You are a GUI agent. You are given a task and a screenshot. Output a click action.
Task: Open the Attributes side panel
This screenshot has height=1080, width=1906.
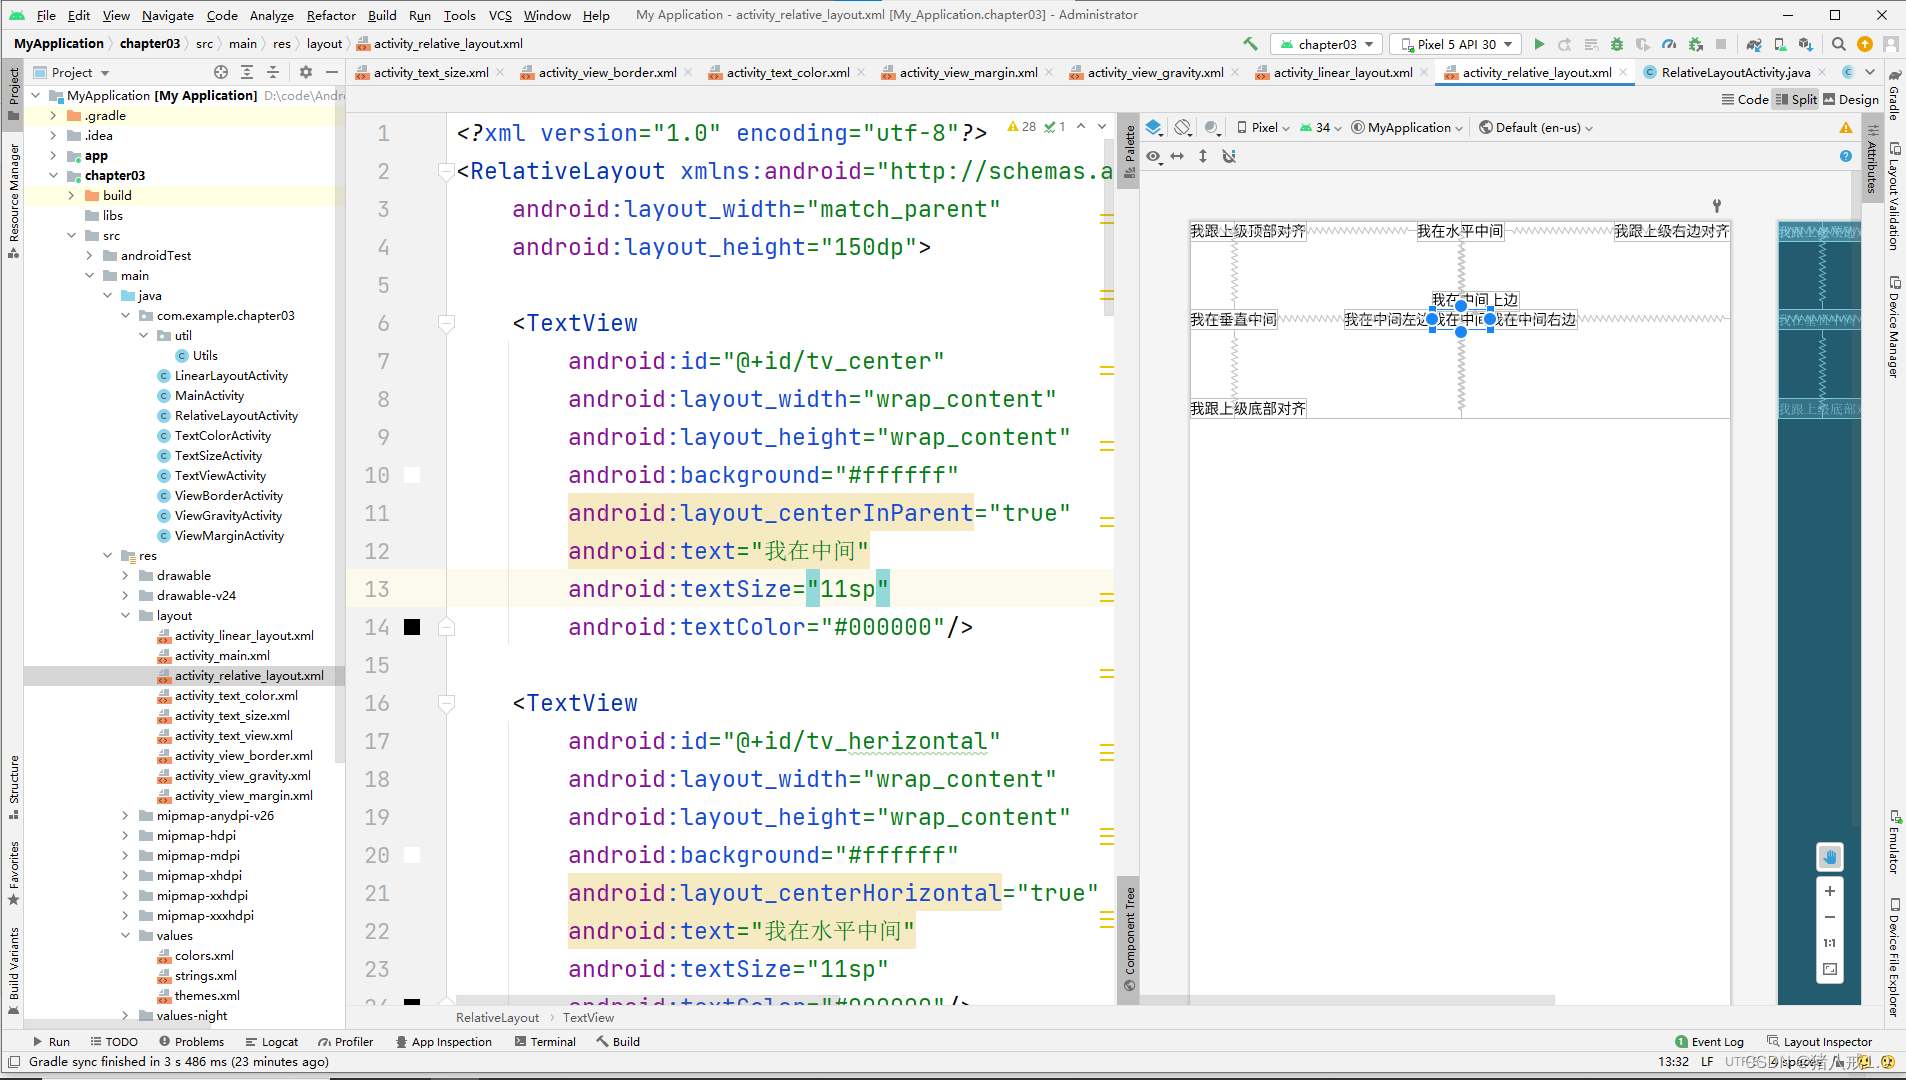point(1872,160)
